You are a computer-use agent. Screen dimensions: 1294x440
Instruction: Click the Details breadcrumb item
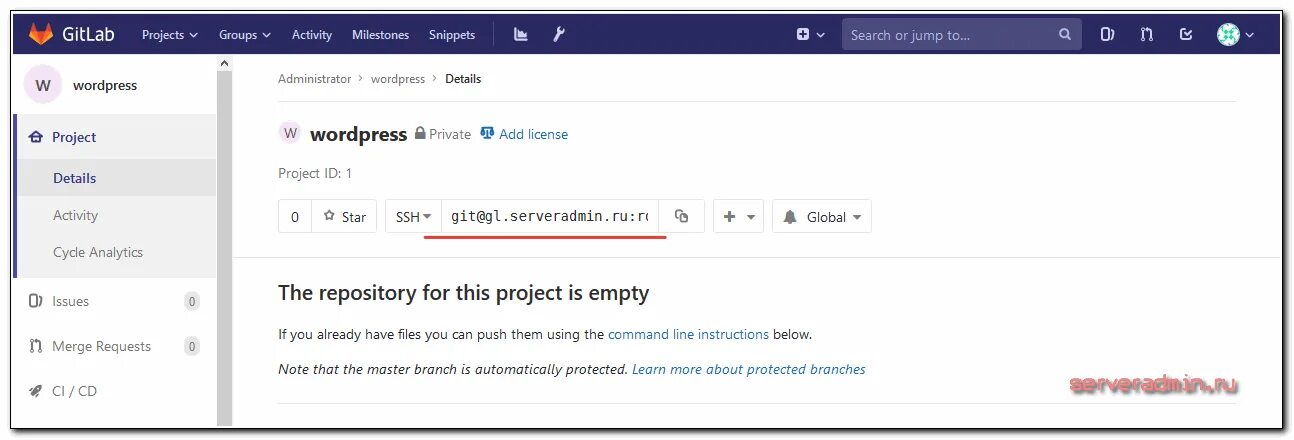[463, 78]
